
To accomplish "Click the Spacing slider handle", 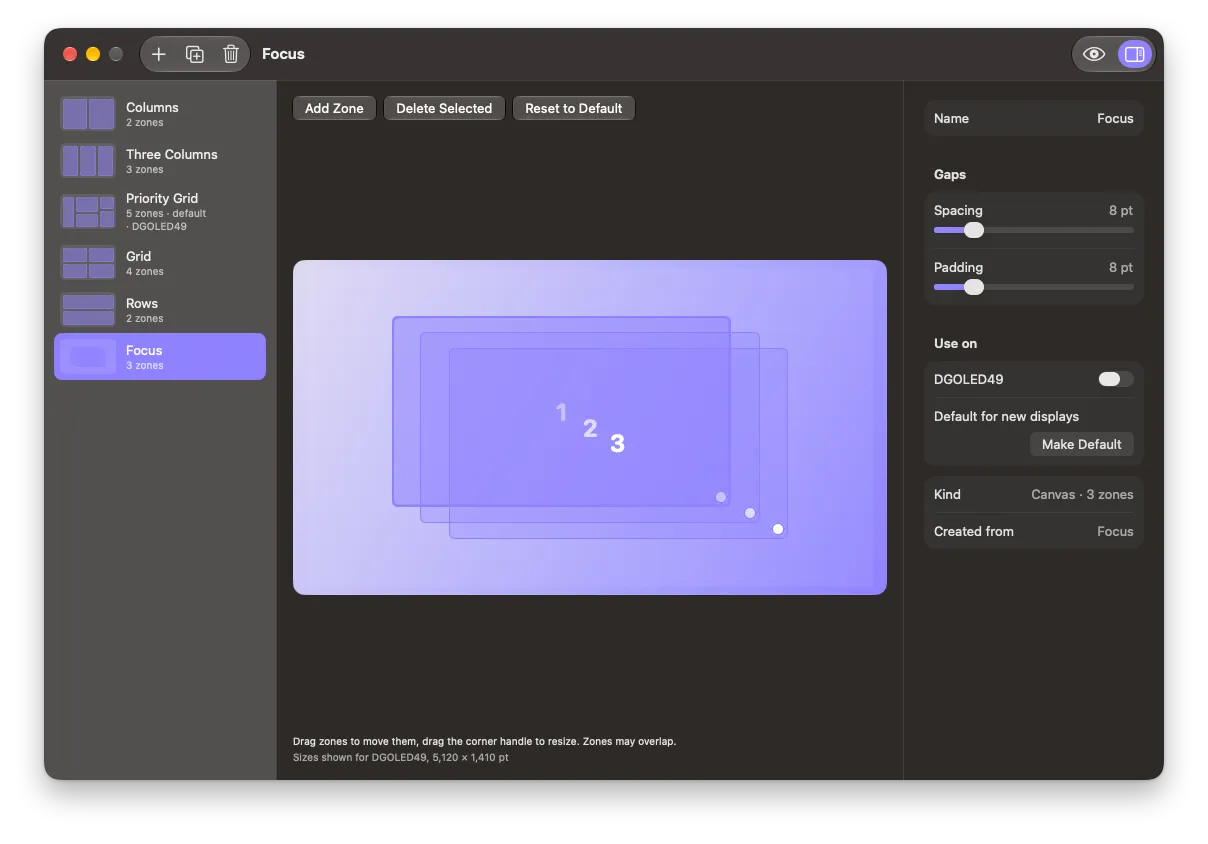I will tap(974, 230).
